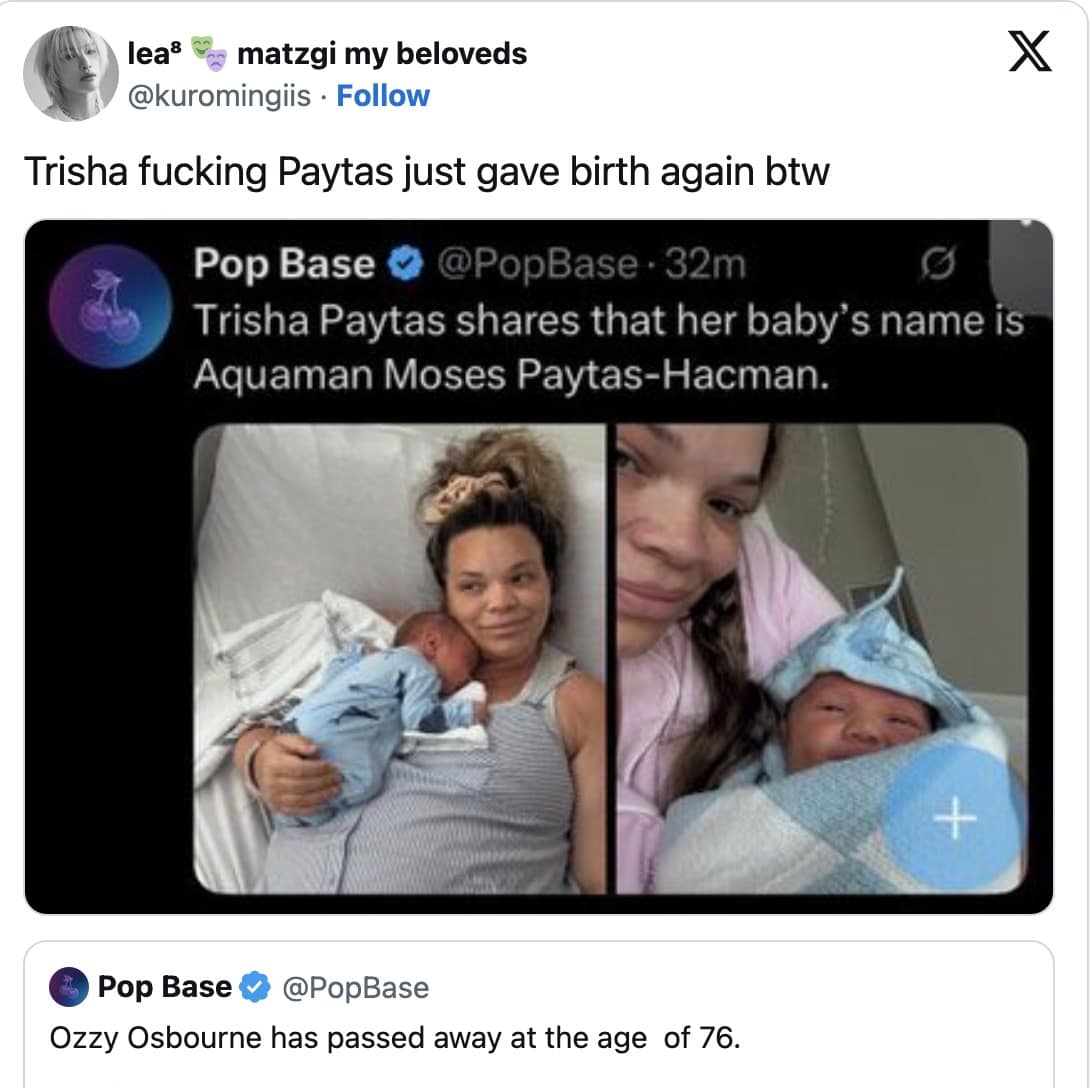The image size is (1090, 1088).
Task: Click display name "matzgi my beloveds"
Action: pos(382,54)
